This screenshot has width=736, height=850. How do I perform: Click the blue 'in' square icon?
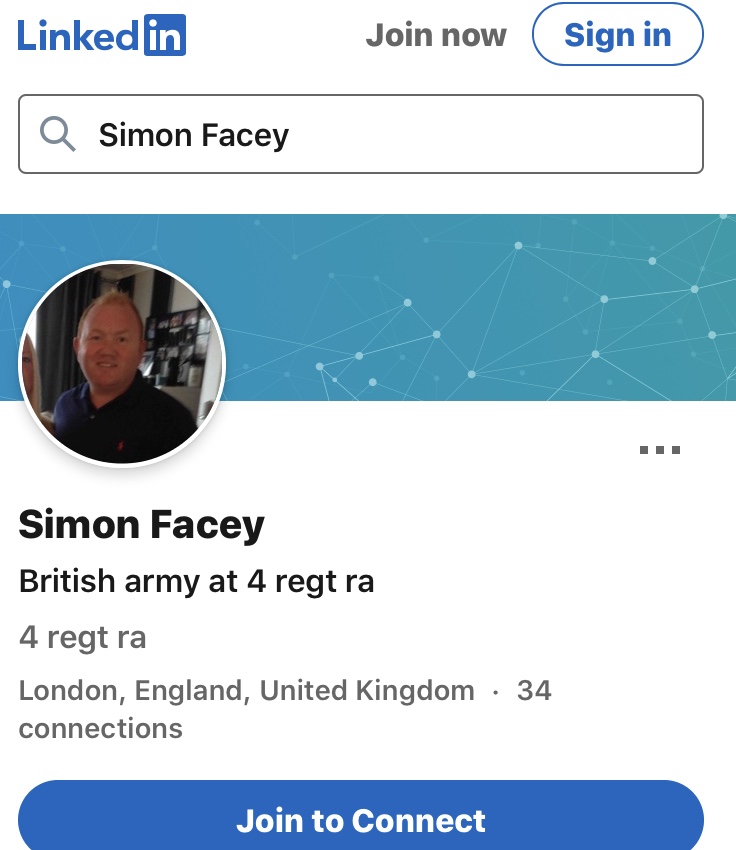163,35
